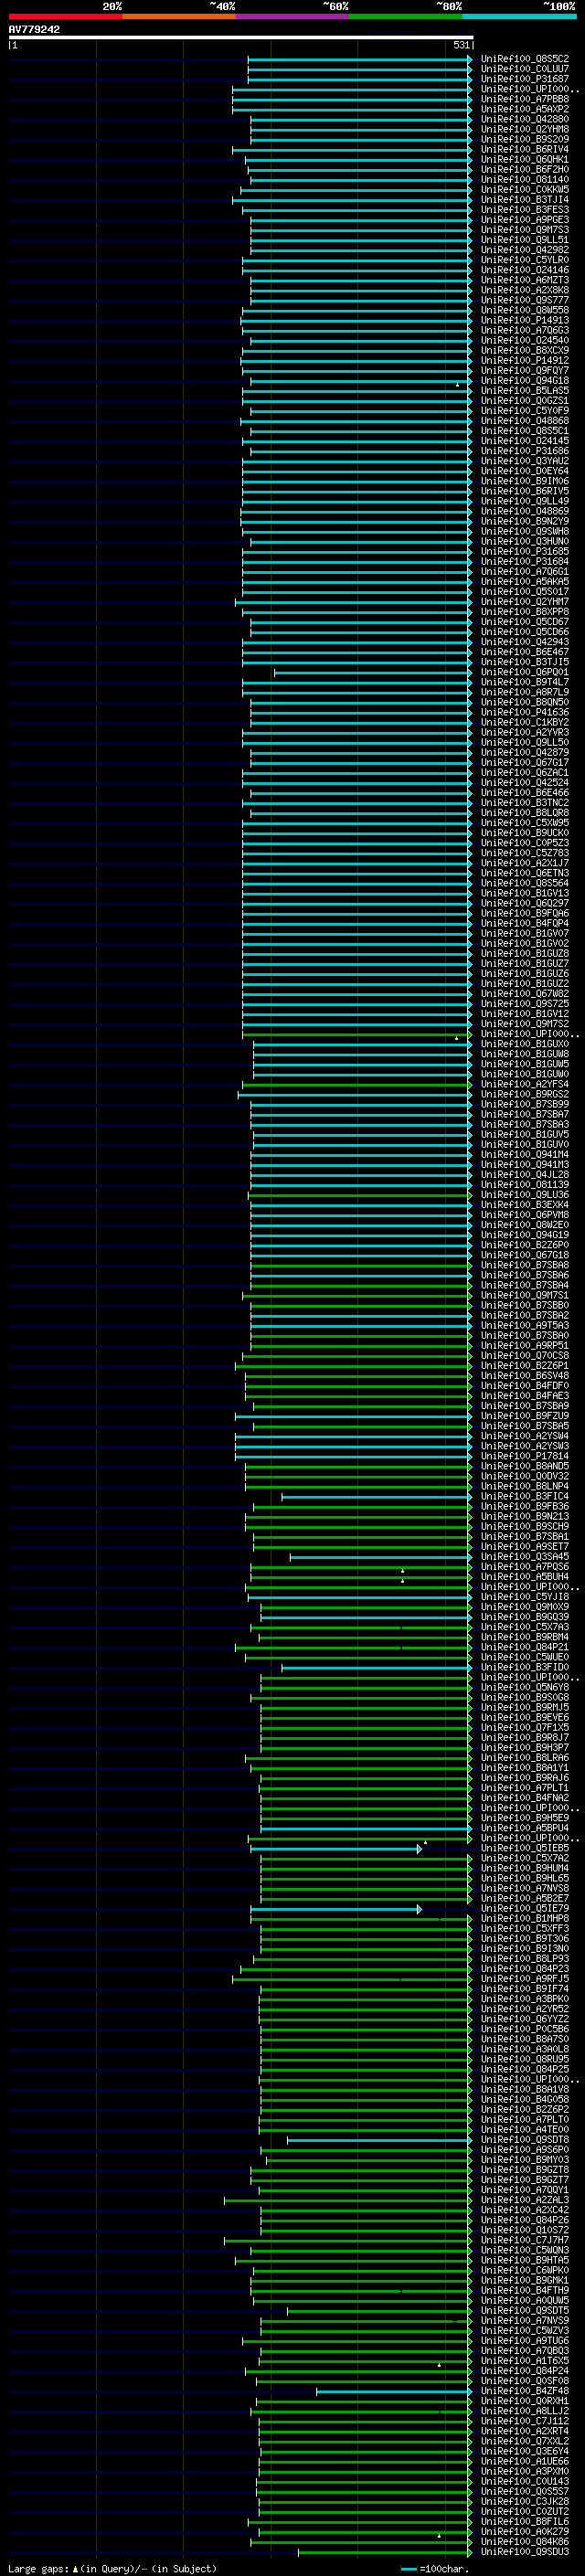This screenshot has height=2576, width=585.
Task: Select the UniRef100_Q9S777 label
Action: click(525, 300)
